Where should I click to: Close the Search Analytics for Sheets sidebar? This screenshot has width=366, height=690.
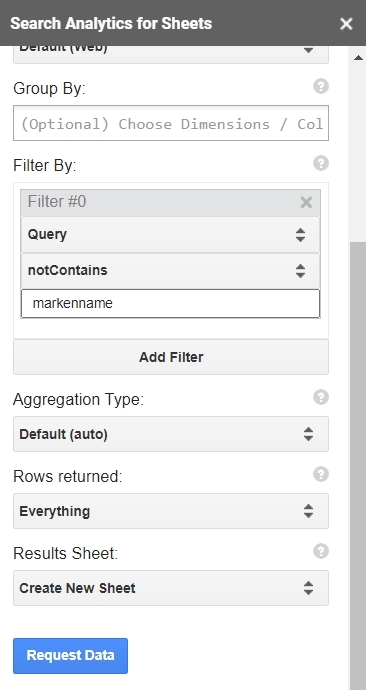click(x=346, y=24)
